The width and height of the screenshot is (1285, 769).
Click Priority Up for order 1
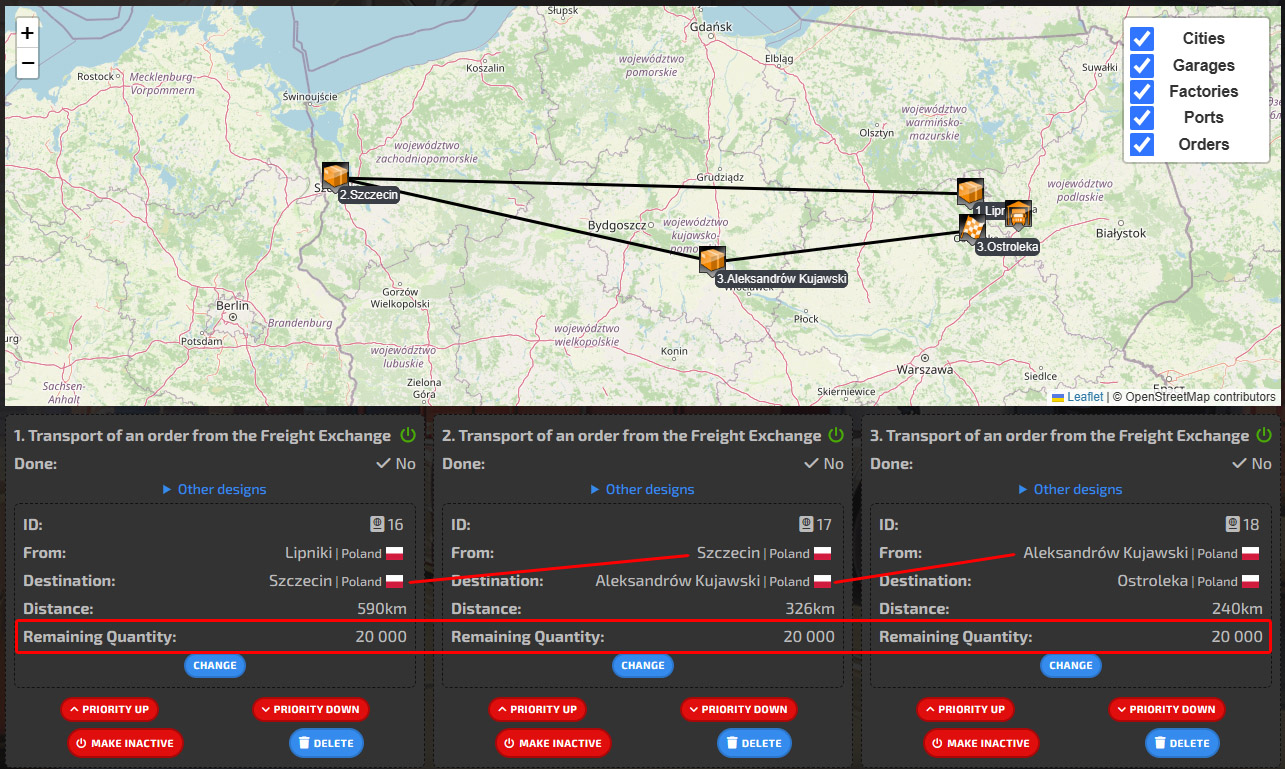pyautogui.click(x=110, y=709)
